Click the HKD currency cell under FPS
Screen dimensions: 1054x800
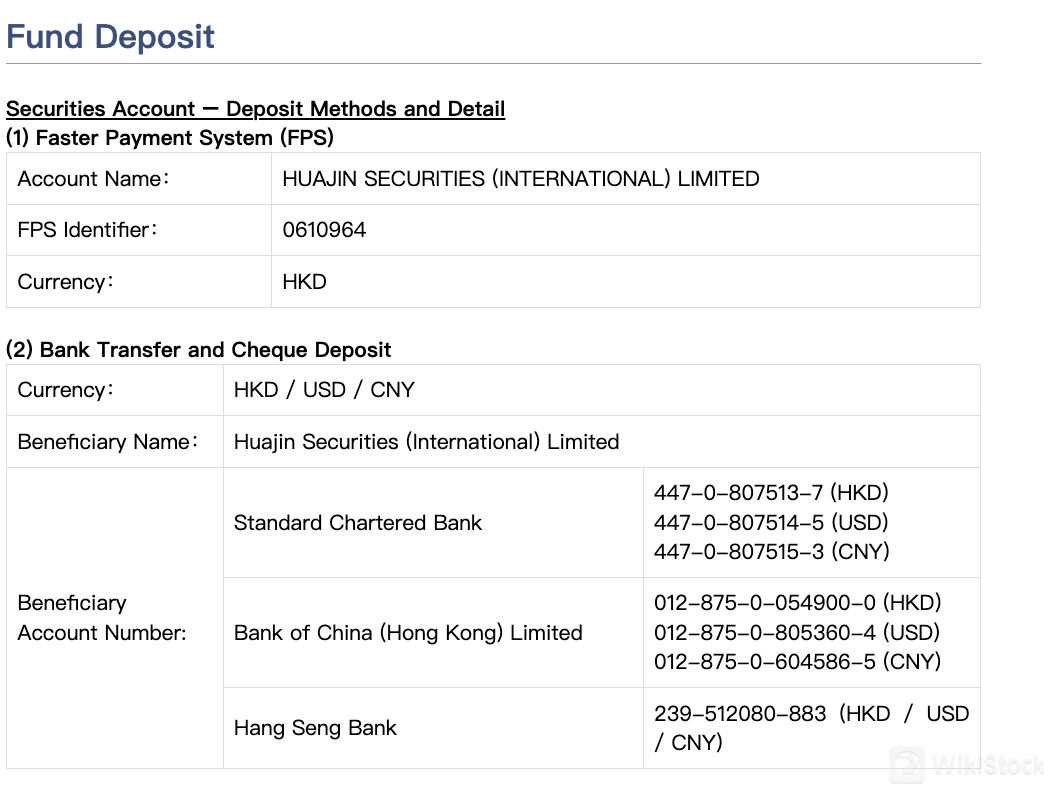(x=305, y=282)
